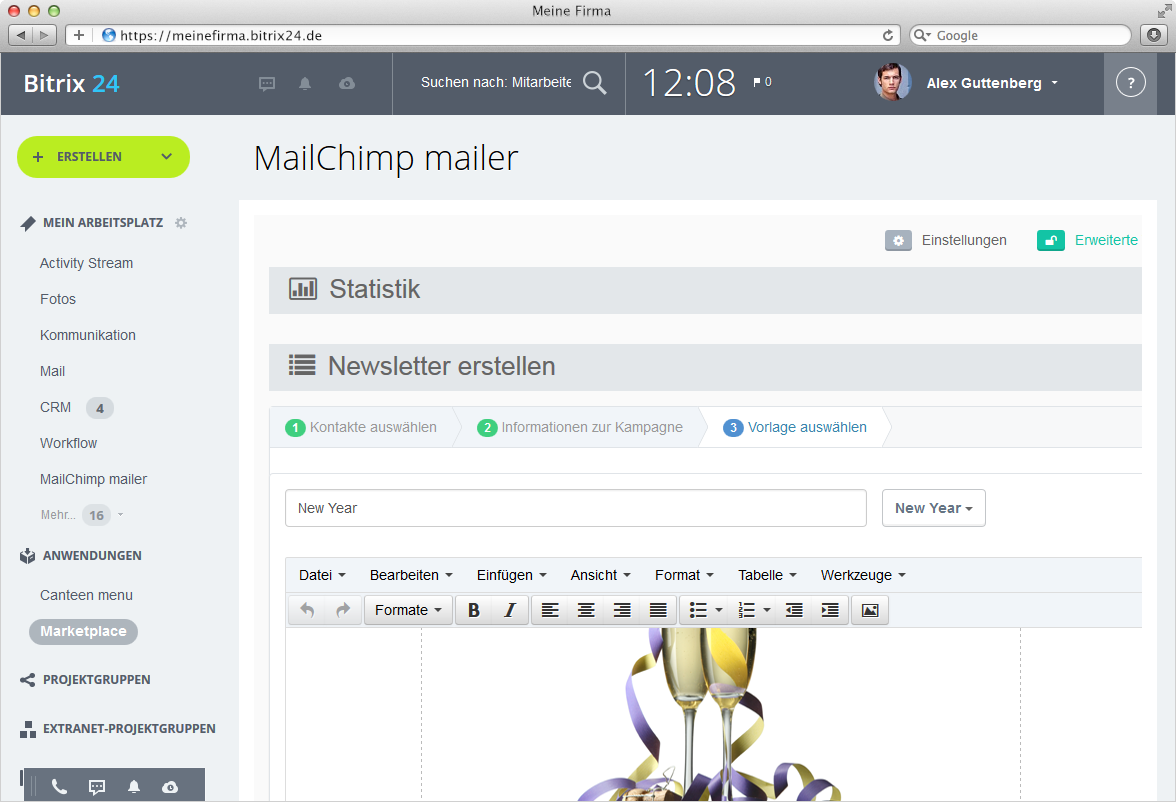This screenshot has width=1176, height=802.
Task: Decrease indent in editor
Action: pos(794,610)
